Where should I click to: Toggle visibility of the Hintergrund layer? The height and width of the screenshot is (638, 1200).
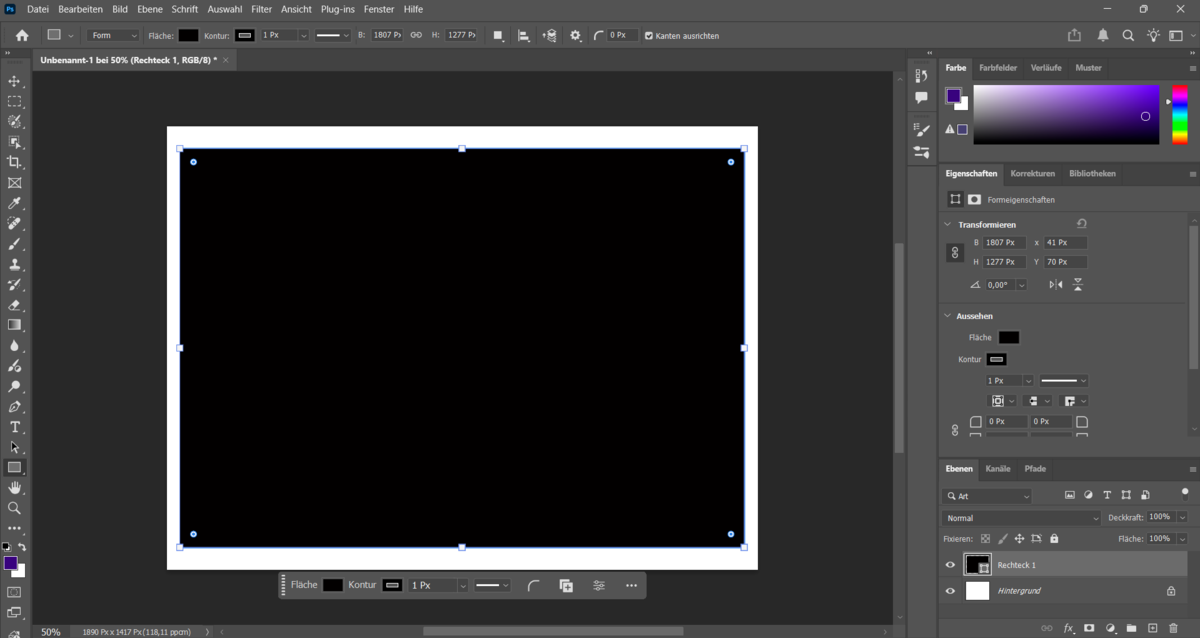[x=949, y=590]
